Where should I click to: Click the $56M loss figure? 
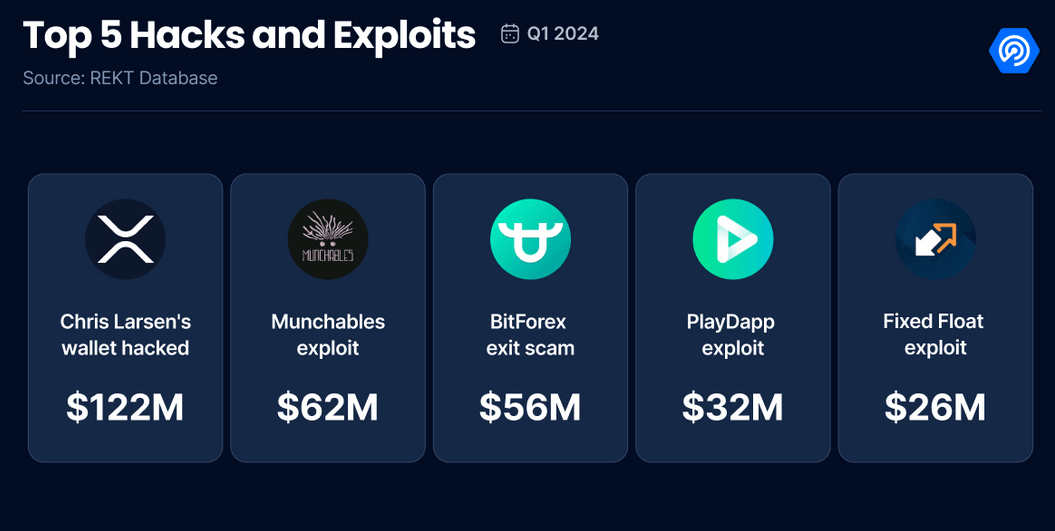coord(530,407)
